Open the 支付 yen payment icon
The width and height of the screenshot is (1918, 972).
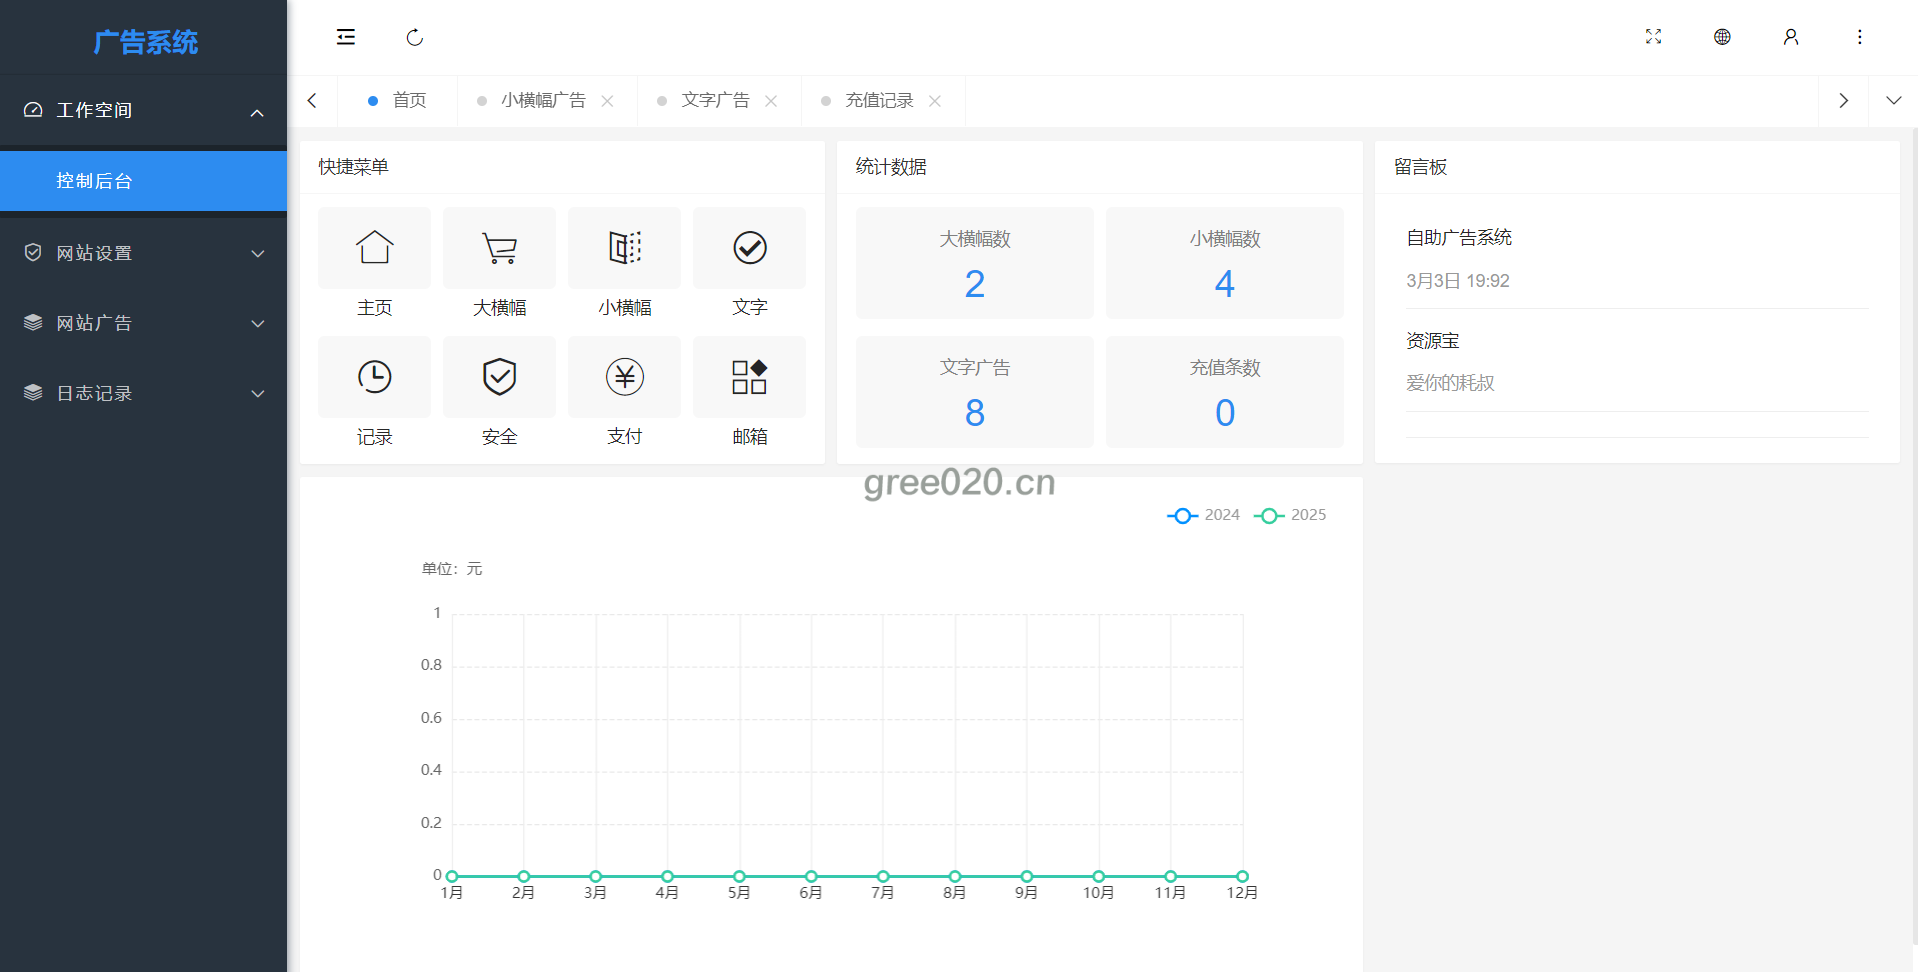(624, 377)
